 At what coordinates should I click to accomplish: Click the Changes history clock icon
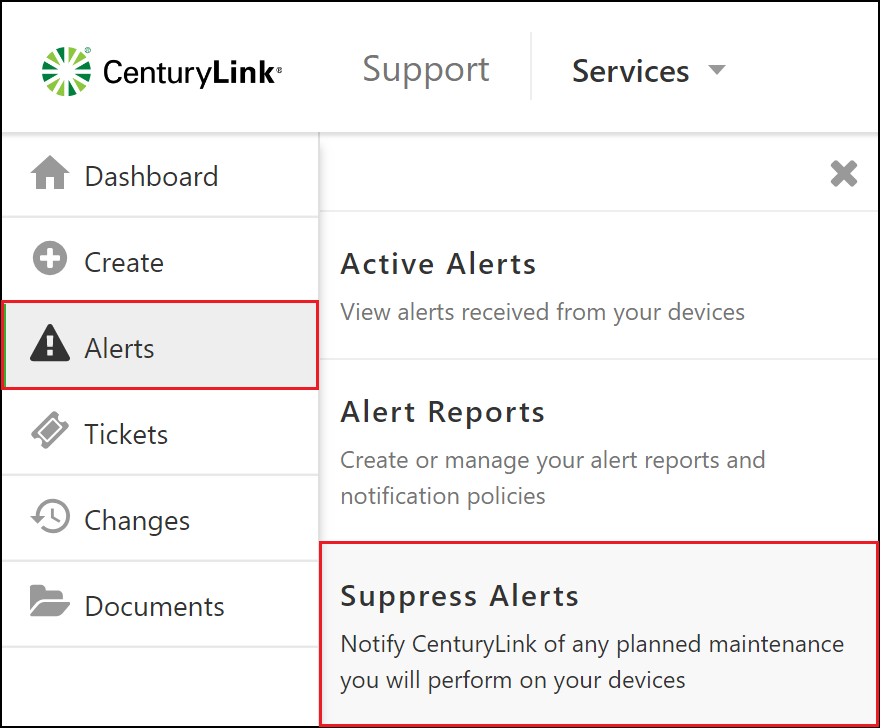pyautogui.click(x=51, y=516)
